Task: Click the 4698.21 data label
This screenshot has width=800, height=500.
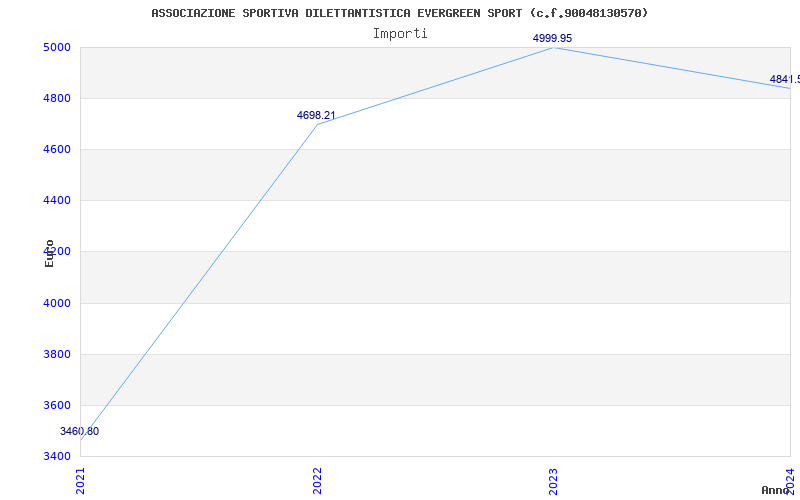Action: [x=316, y=115]
